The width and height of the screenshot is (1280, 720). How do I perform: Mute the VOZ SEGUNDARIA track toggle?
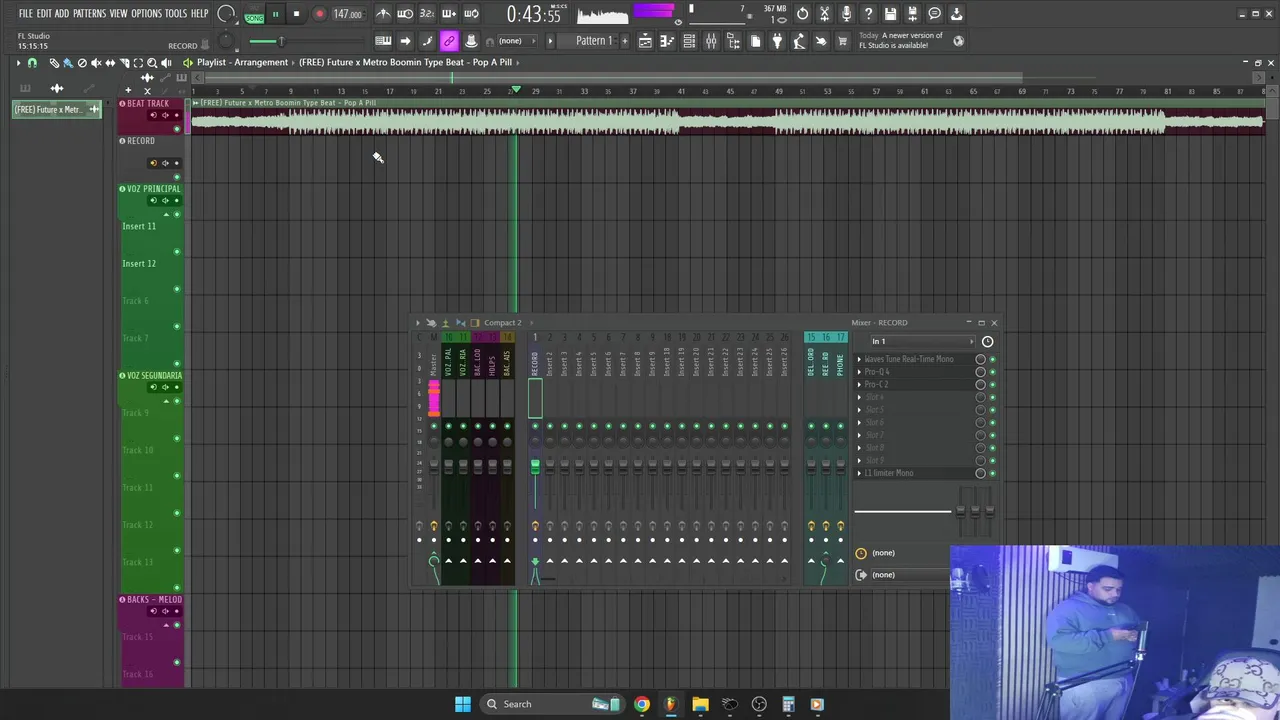click(177, 401)
